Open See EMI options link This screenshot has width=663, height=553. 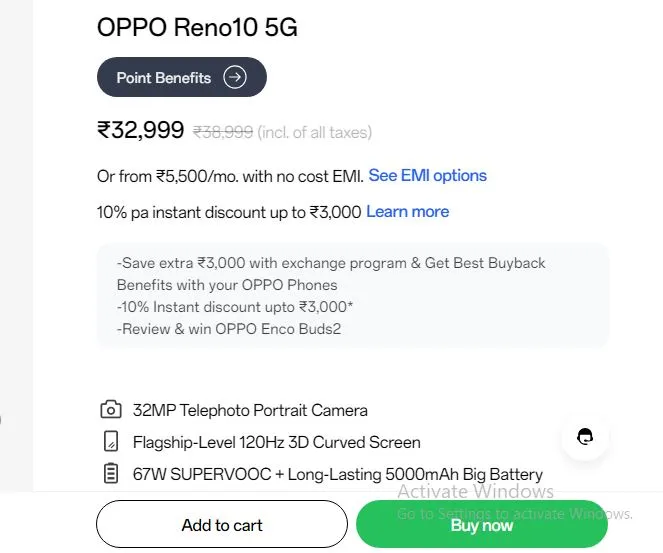click(427, 175)
